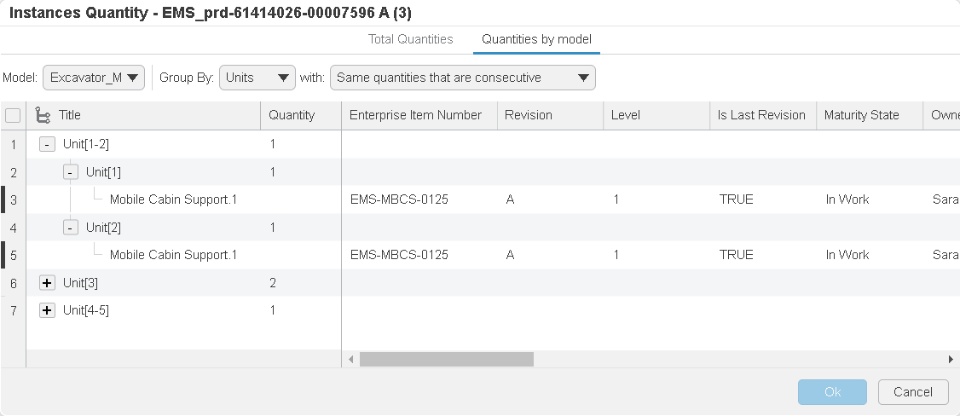Click the Cancel button
Viewport: 960px width, 416px height.
[x=912, y=392]
